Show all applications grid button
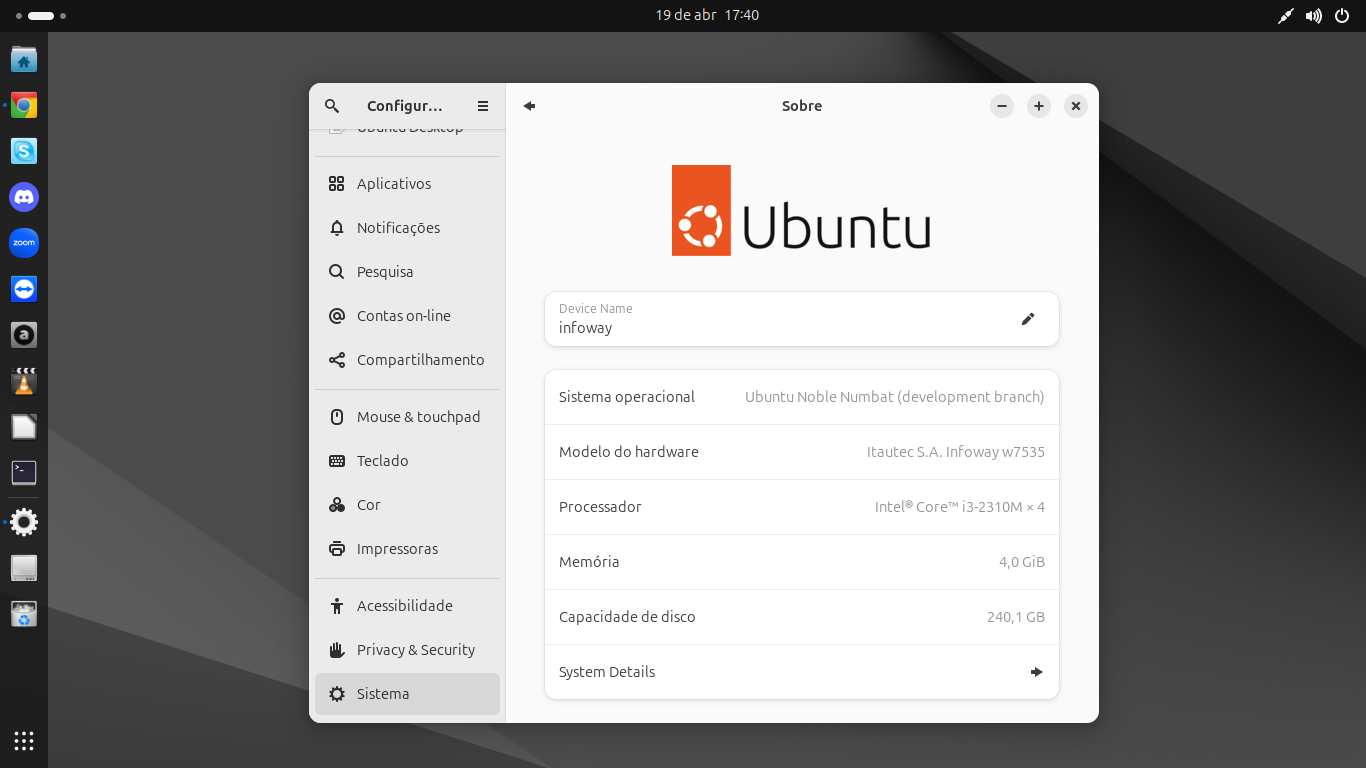 24,741
